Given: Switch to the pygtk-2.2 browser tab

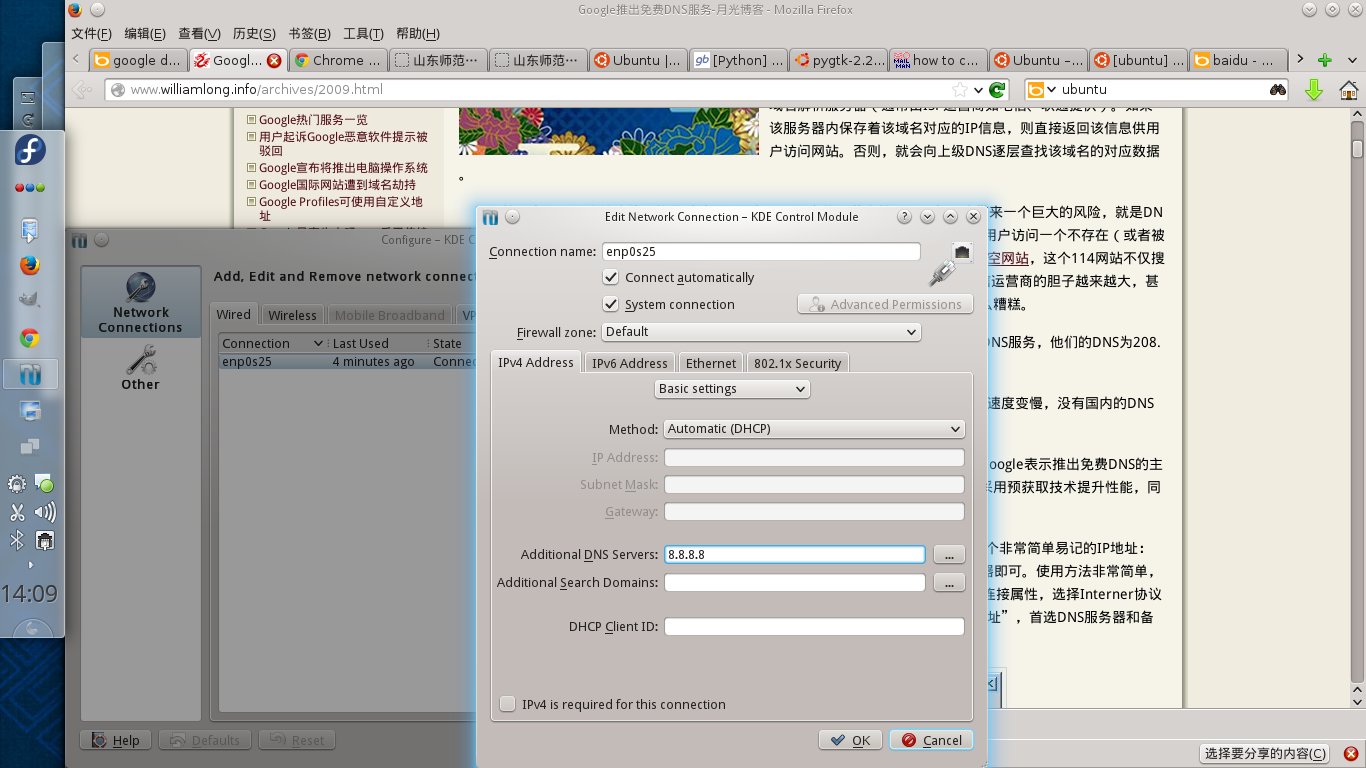Looking at the screenshot, I should 838,60.
